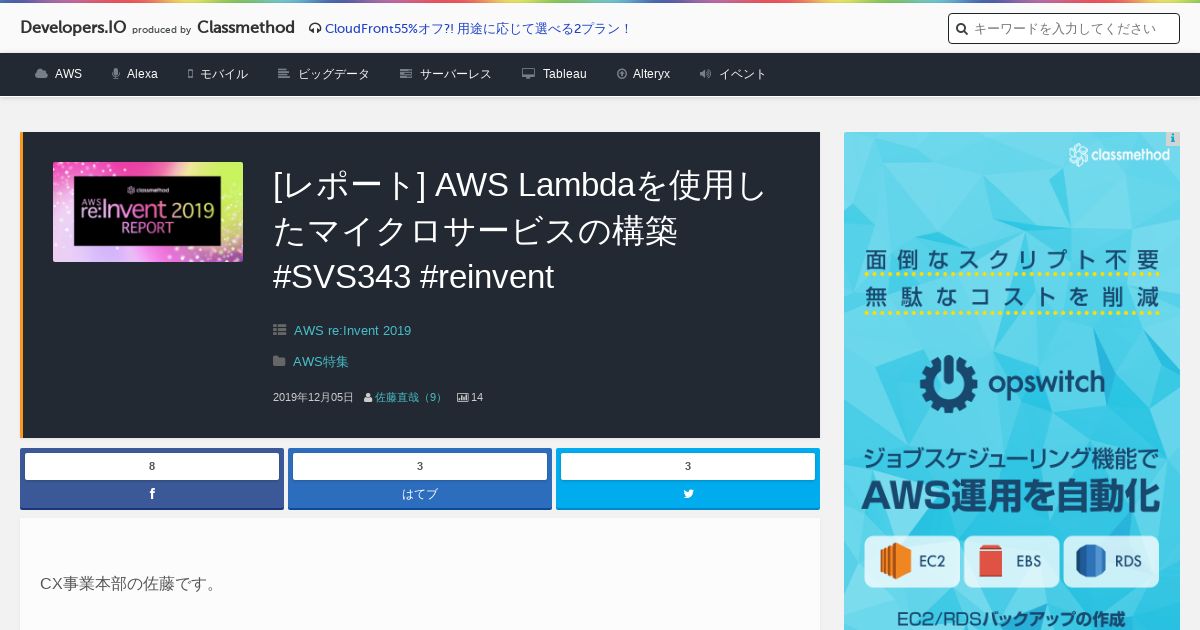The width and height of the screenshot is (1200, 630).
Task: Share the article via はてブ button
Action: [420, 494]
